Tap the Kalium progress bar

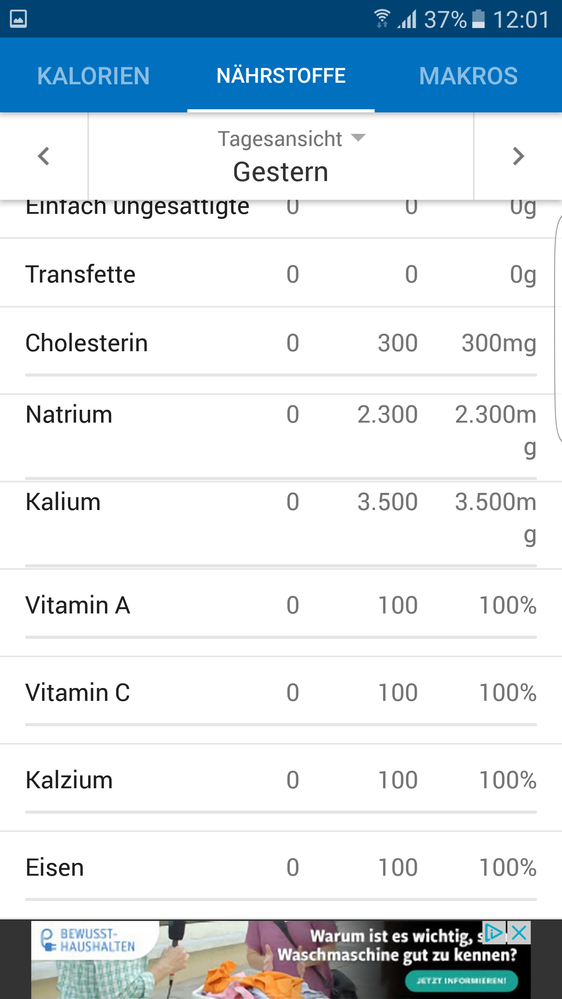tap(281, 565)
